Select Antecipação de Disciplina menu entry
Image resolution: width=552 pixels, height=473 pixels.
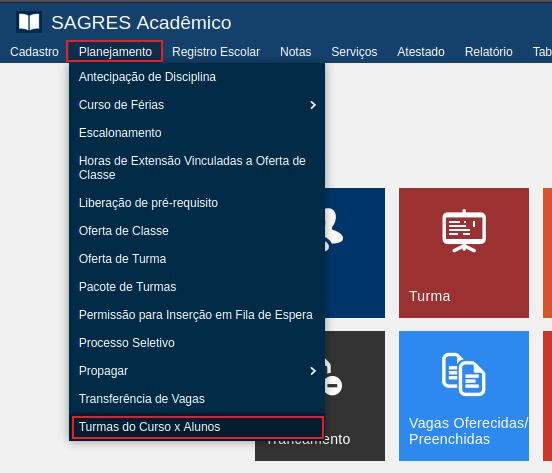[x=197, y=77]
